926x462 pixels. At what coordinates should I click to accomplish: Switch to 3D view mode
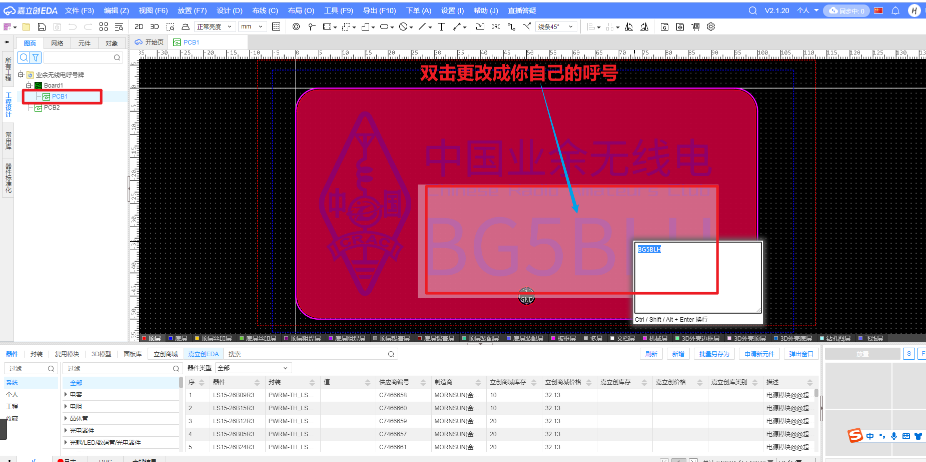(x=154, y=27)
